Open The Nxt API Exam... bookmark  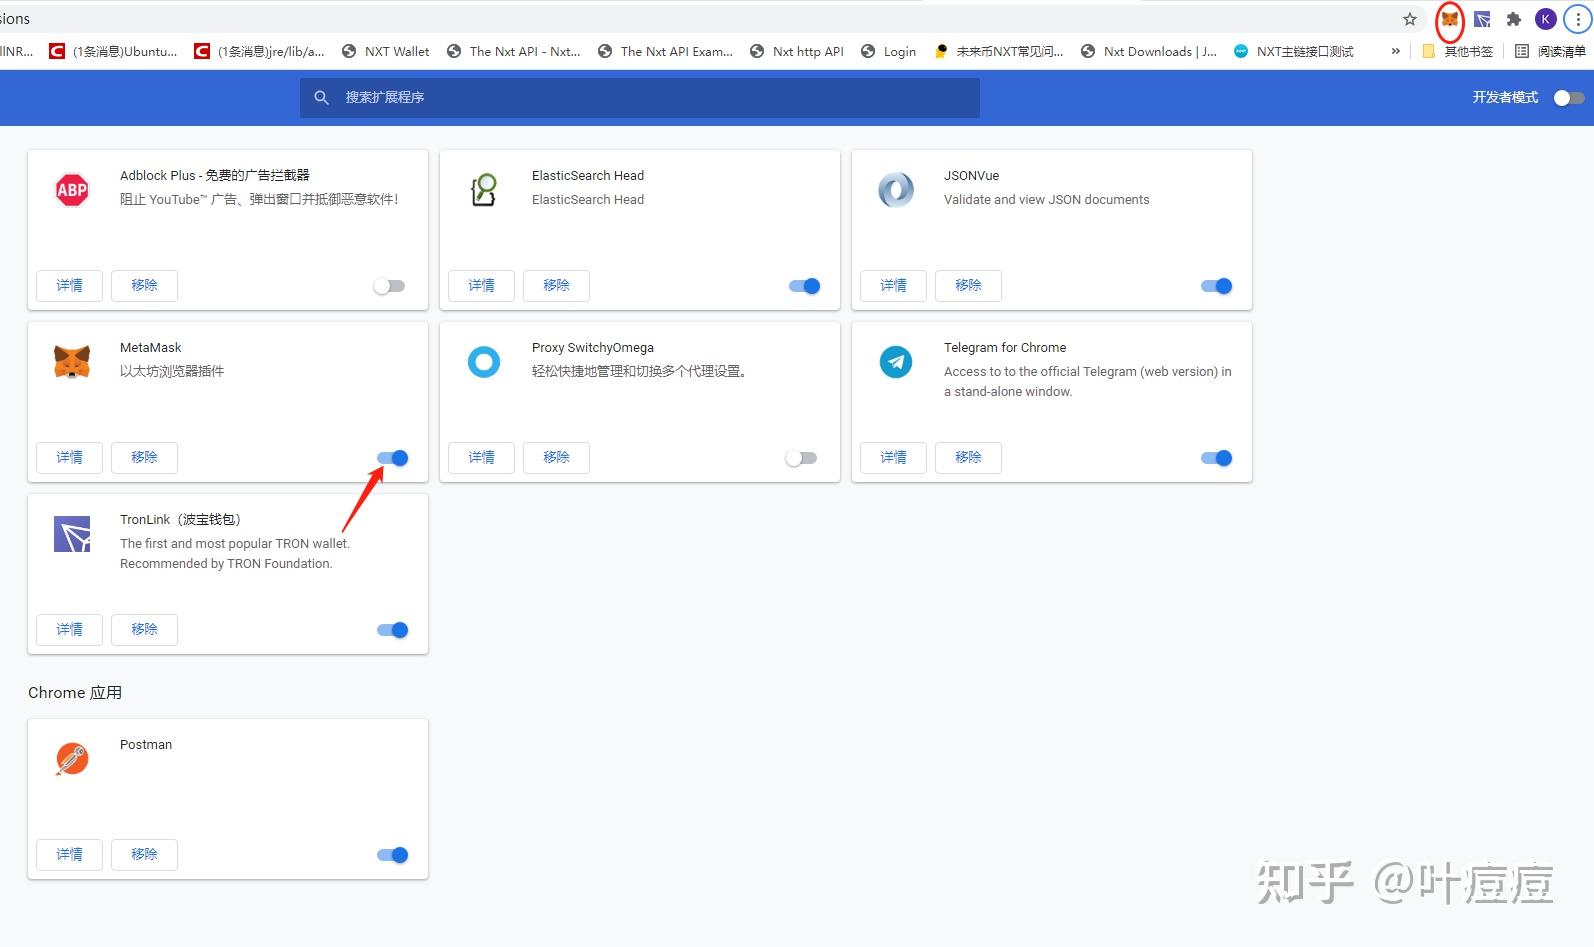pyautogui.click(x=665, y=51)
